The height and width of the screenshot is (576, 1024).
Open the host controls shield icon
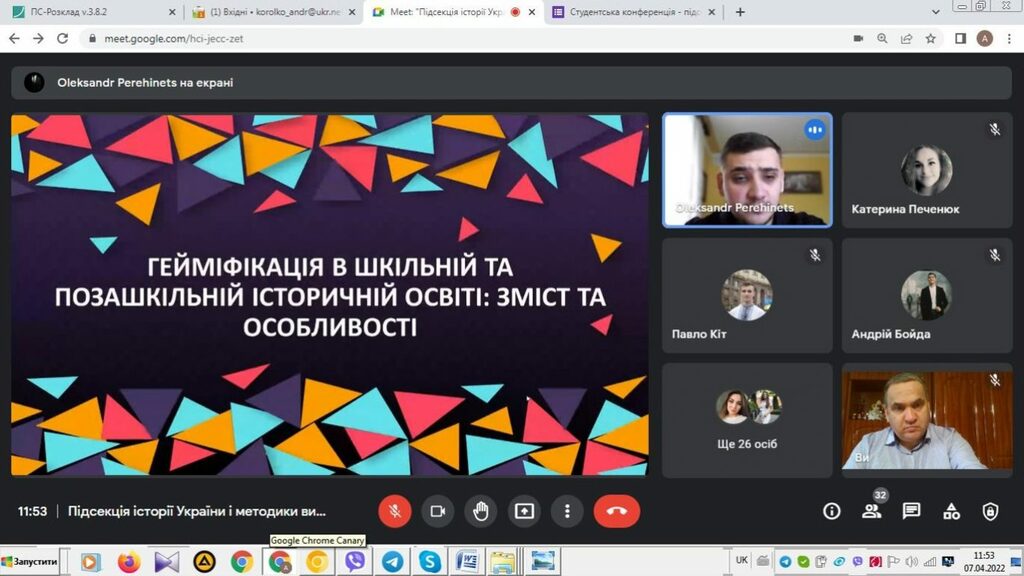click(x=990, y=511)
